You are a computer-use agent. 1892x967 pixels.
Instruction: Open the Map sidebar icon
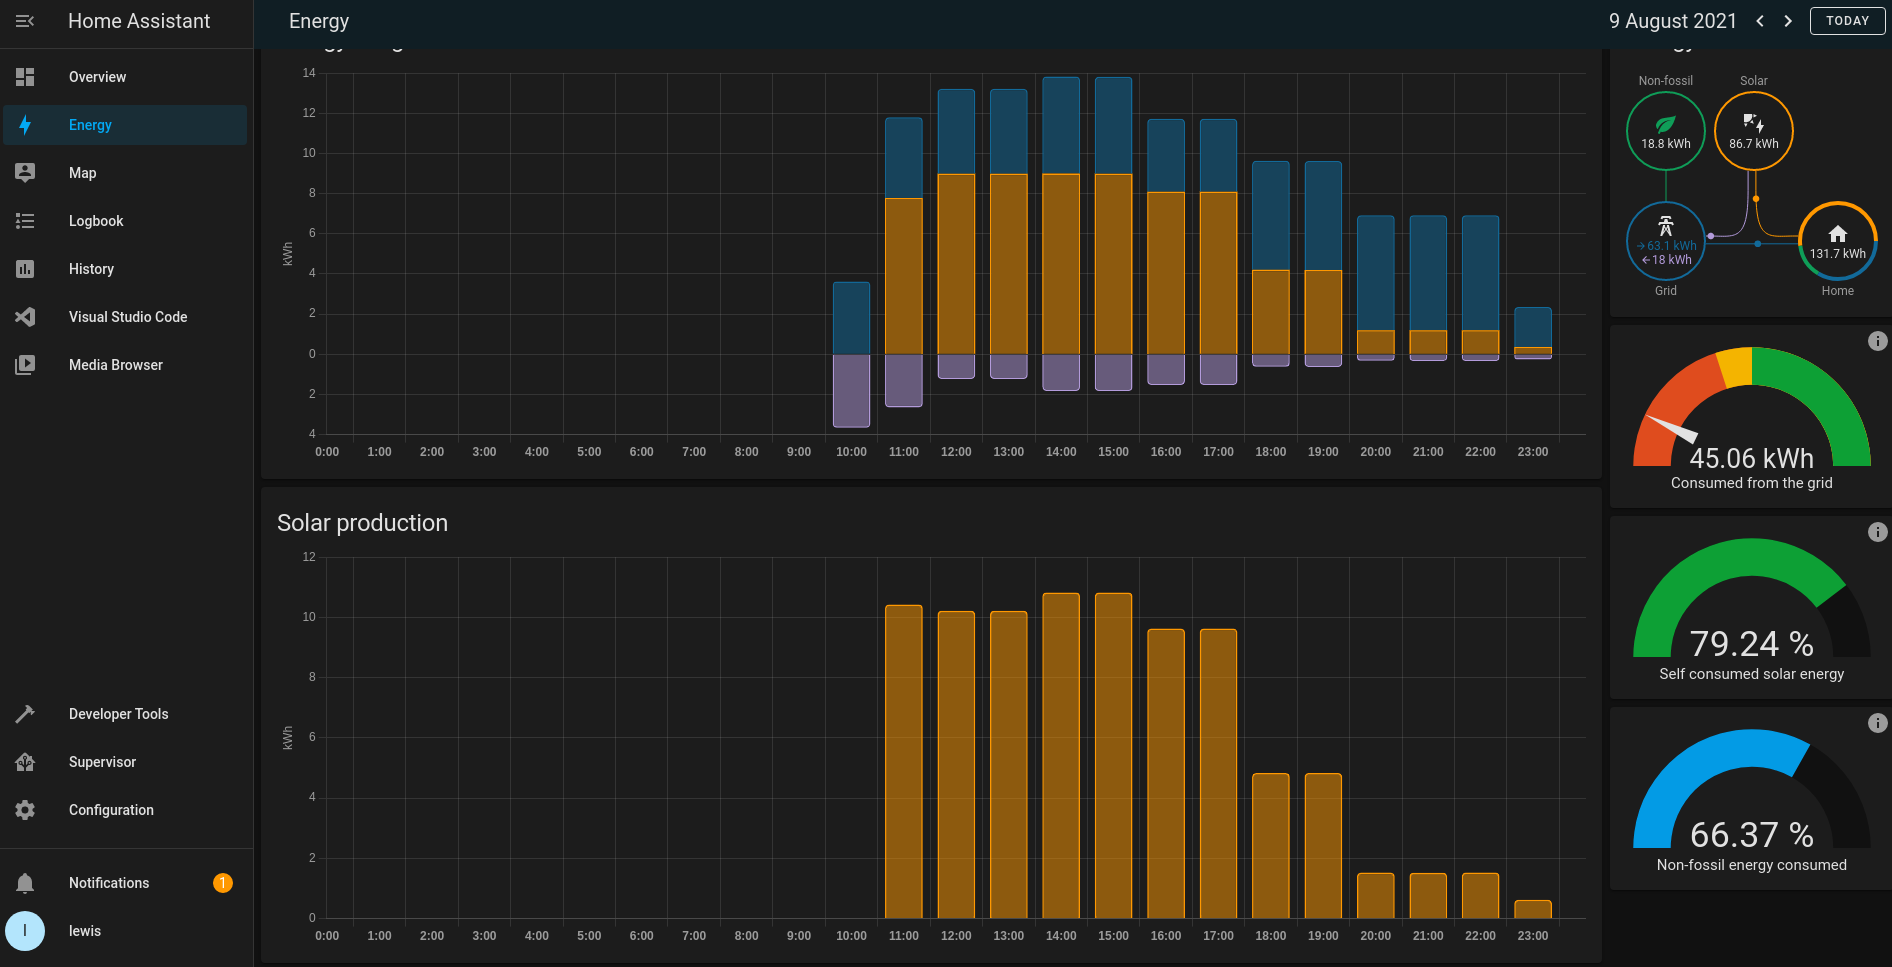coord(25,173)
